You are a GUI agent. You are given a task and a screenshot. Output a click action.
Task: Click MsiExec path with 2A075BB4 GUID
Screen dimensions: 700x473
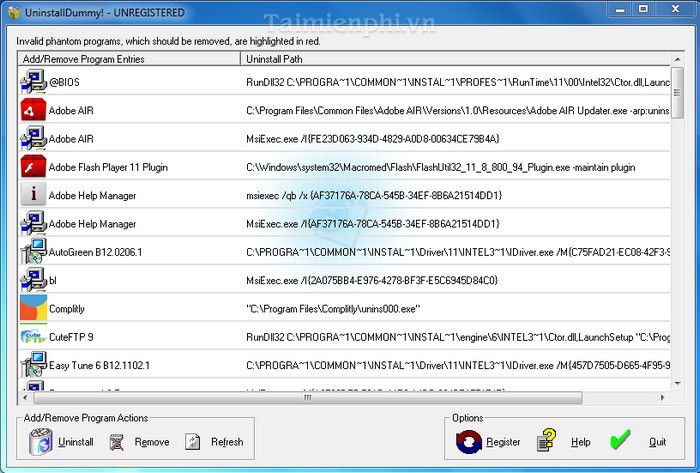tap(372, 280)
